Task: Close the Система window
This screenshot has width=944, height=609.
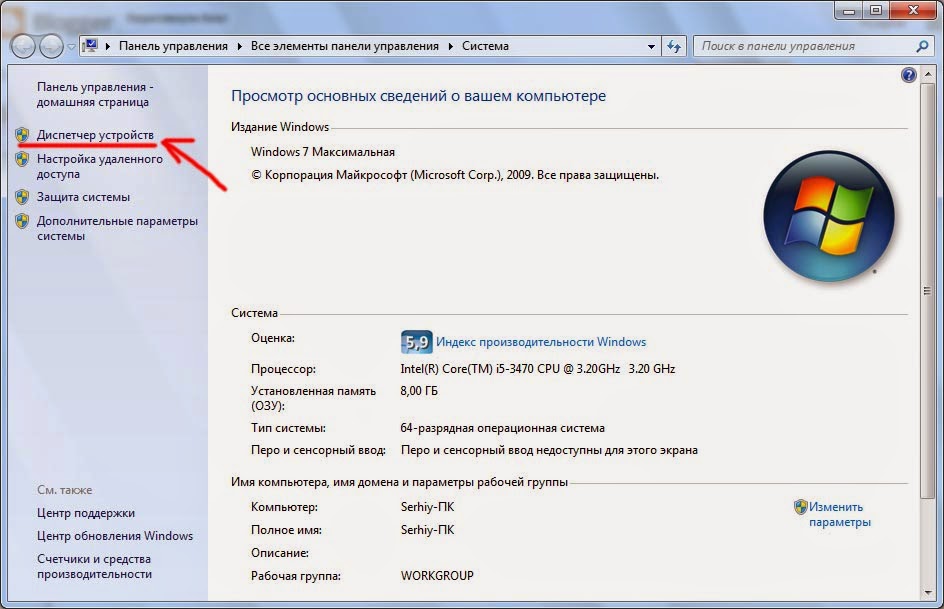Action: coord(913,10)
